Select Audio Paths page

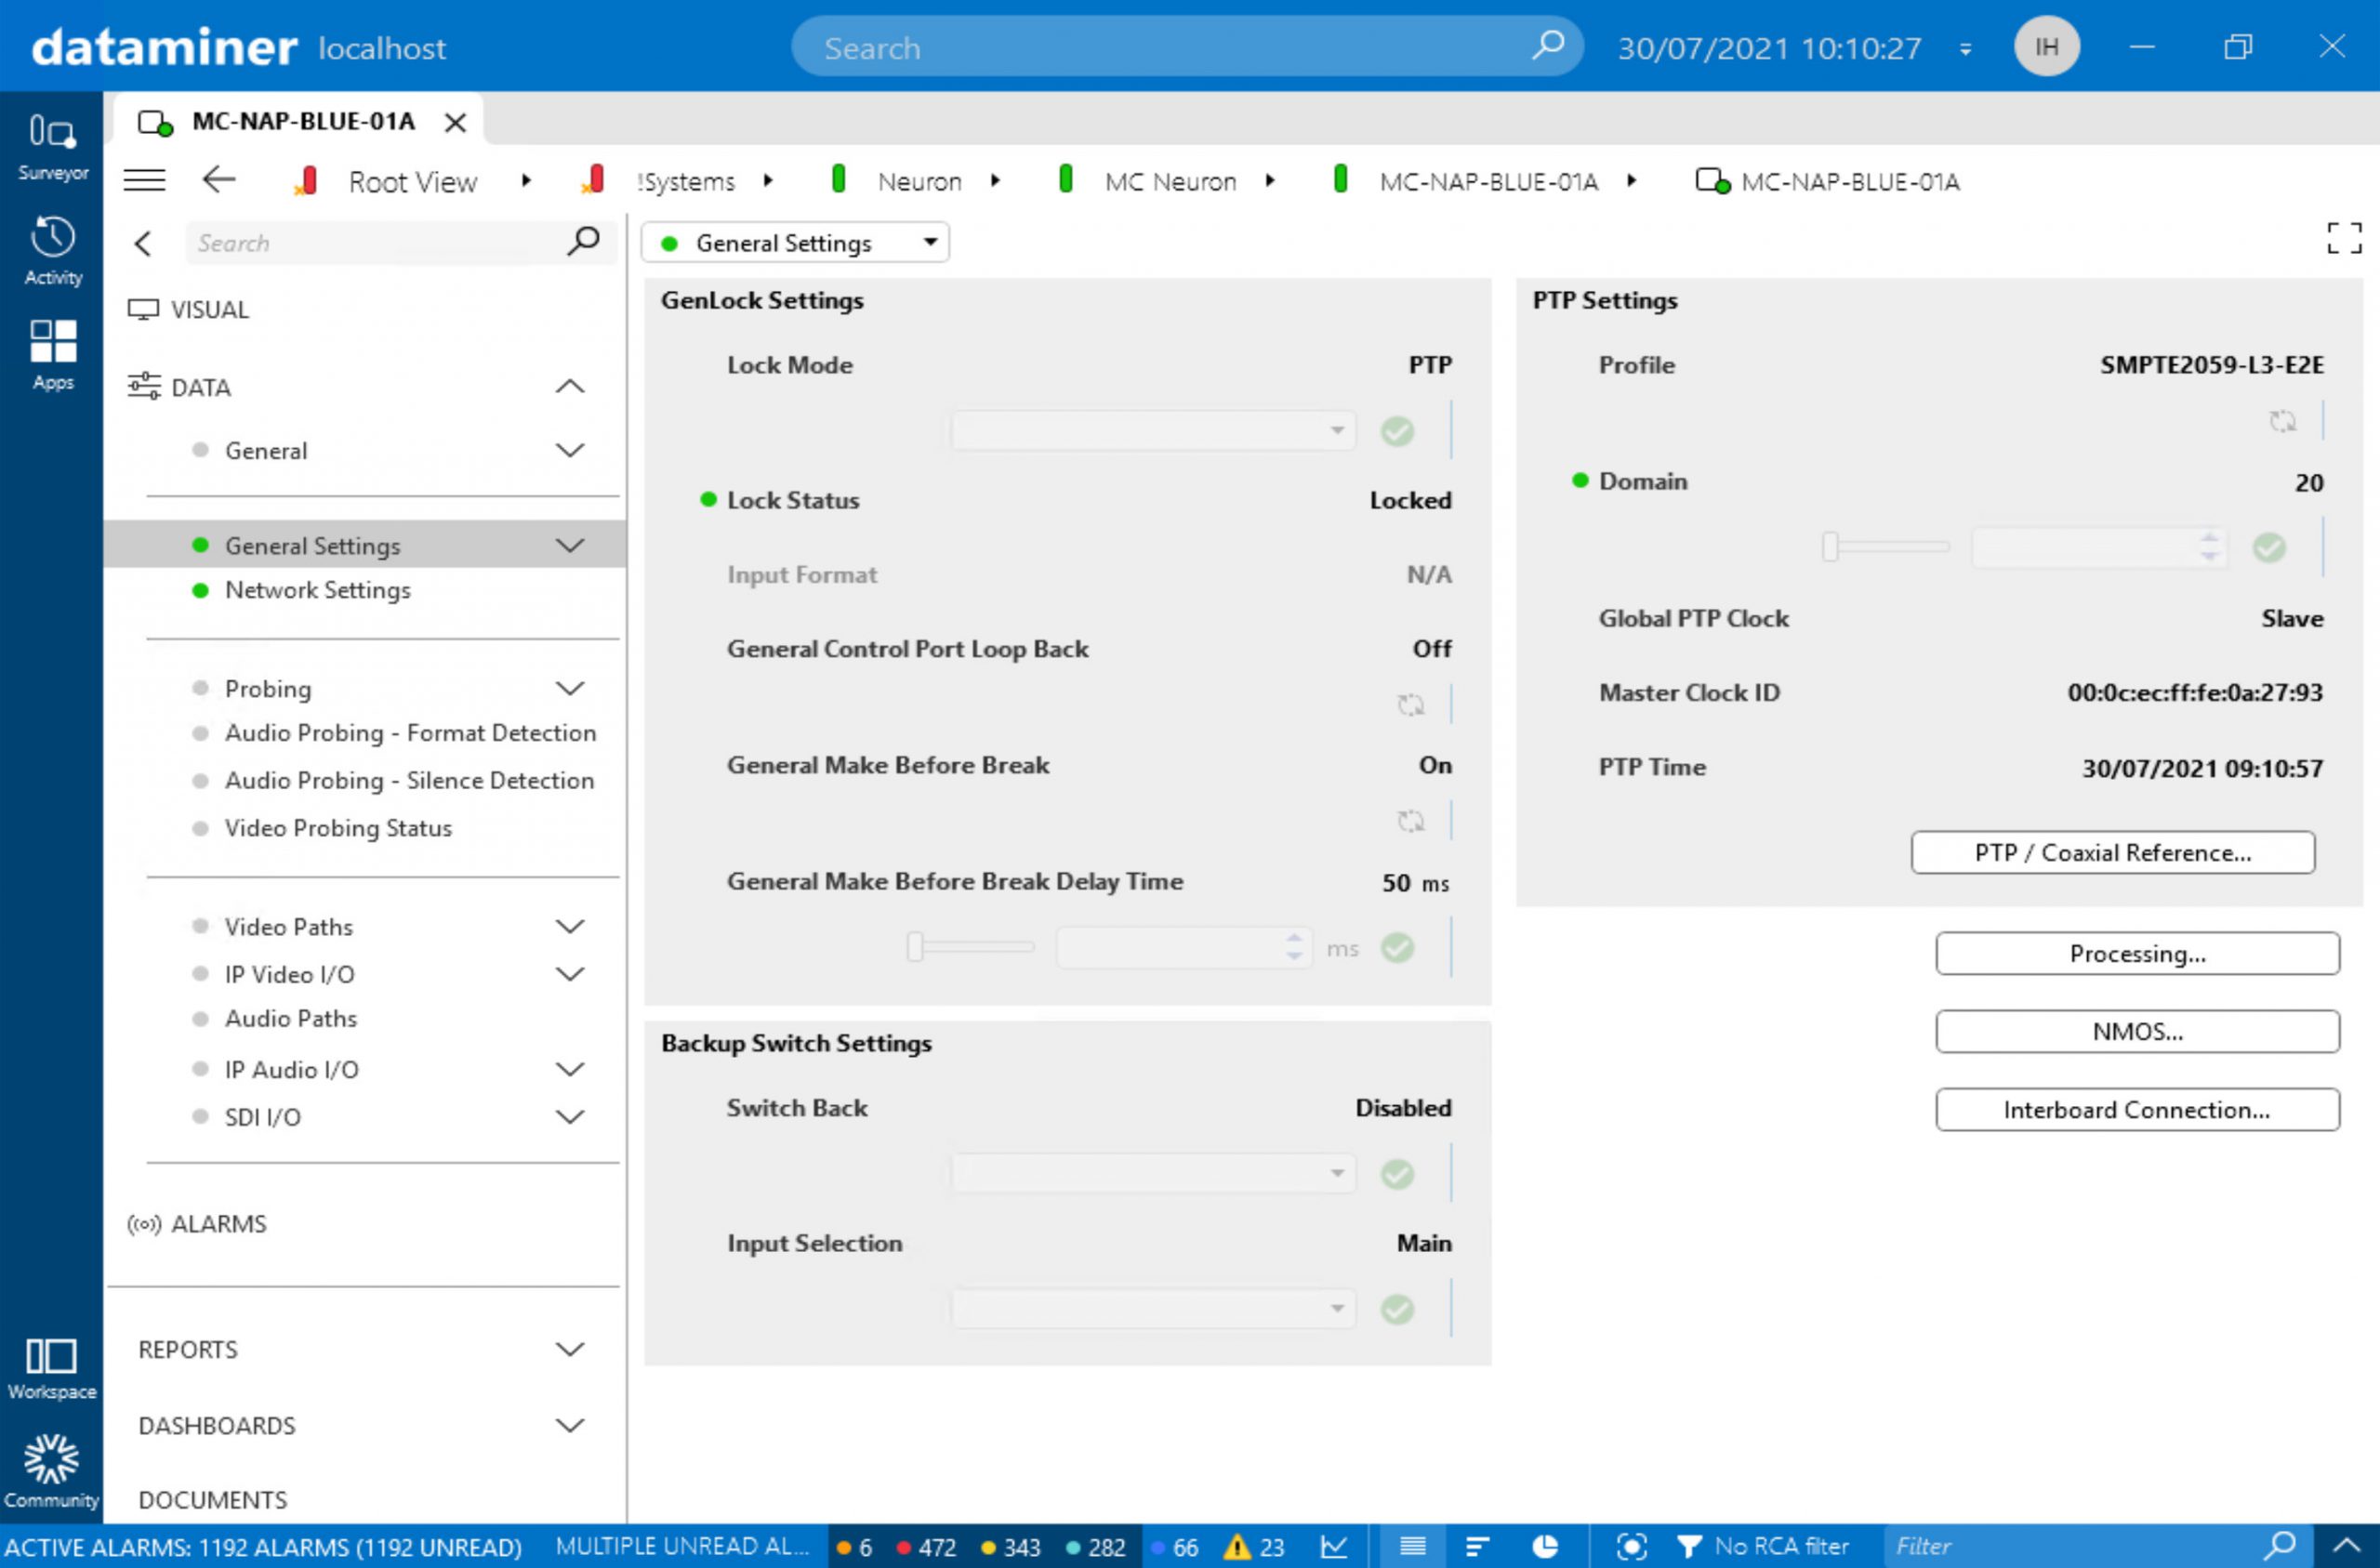click(x=290, y=1018)
